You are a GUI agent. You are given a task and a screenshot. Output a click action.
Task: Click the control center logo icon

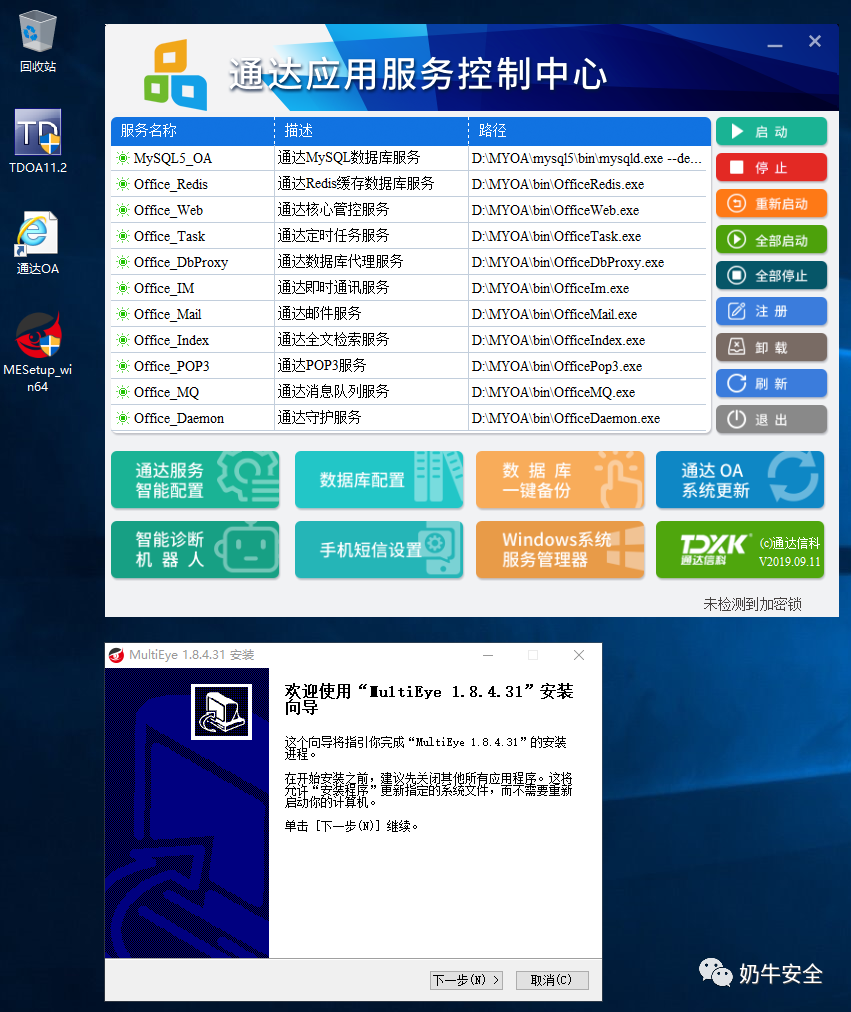tap(175, 75)
